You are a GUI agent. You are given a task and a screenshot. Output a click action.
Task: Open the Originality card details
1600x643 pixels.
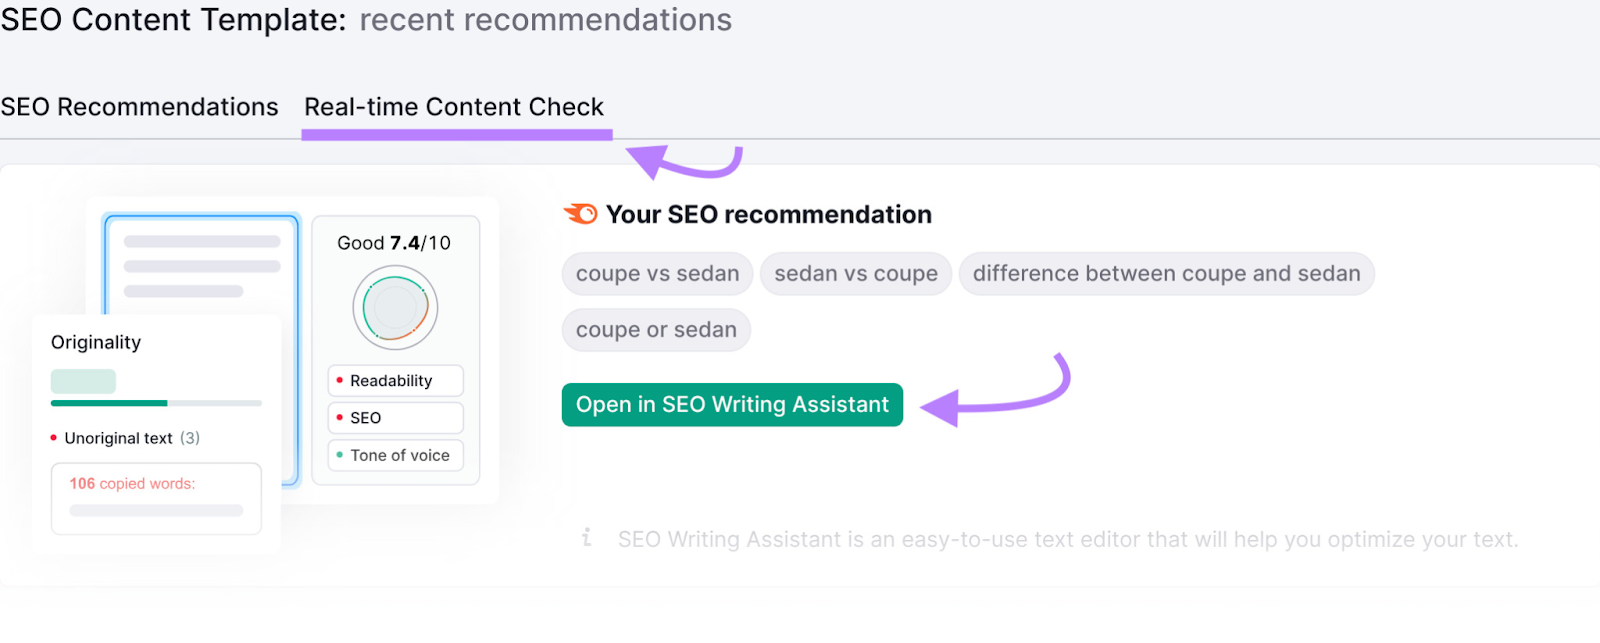click(x=95, y=342)
